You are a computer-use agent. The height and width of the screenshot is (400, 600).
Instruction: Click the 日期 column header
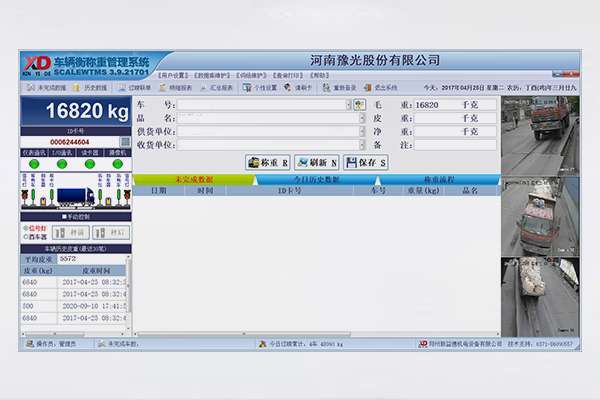pos(159,190)
